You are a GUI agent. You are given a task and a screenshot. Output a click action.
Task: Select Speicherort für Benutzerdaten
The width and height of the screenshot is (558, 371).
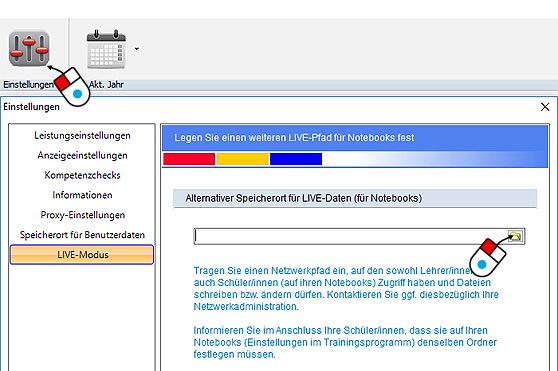point(82,235)
